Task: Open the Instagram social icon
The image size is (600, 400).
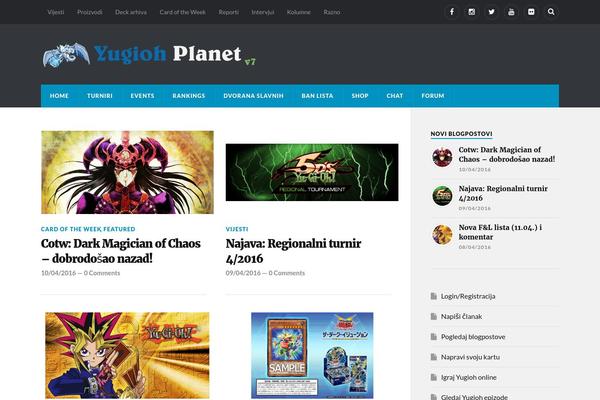Action: pyautogui.click(x=471, y=12)
